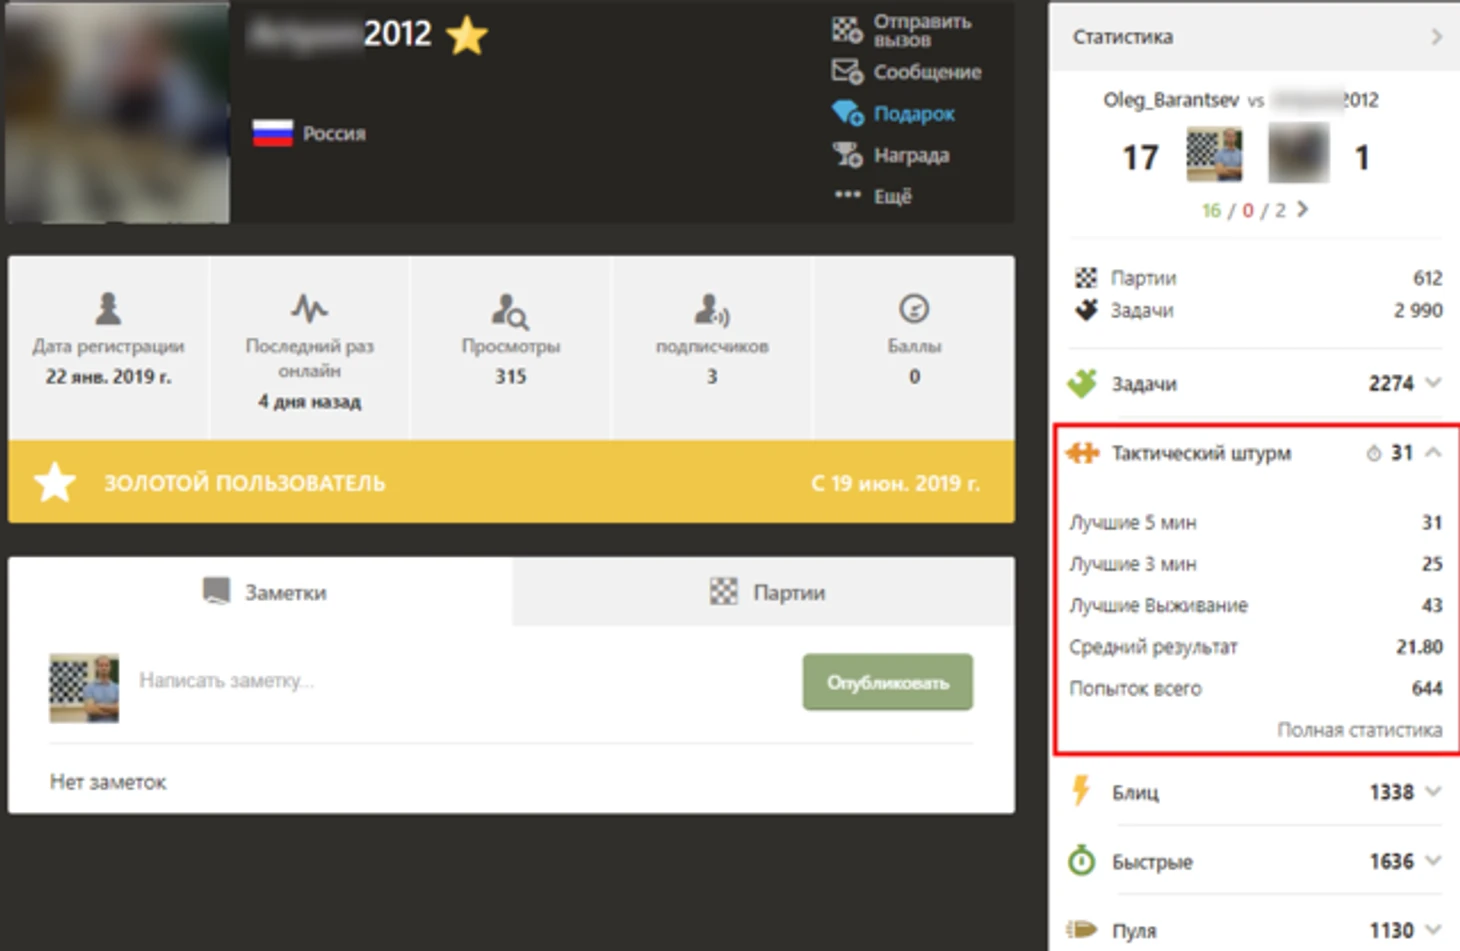
Task: Click the profile views magnifier icon
Action: tap(510, 311)
